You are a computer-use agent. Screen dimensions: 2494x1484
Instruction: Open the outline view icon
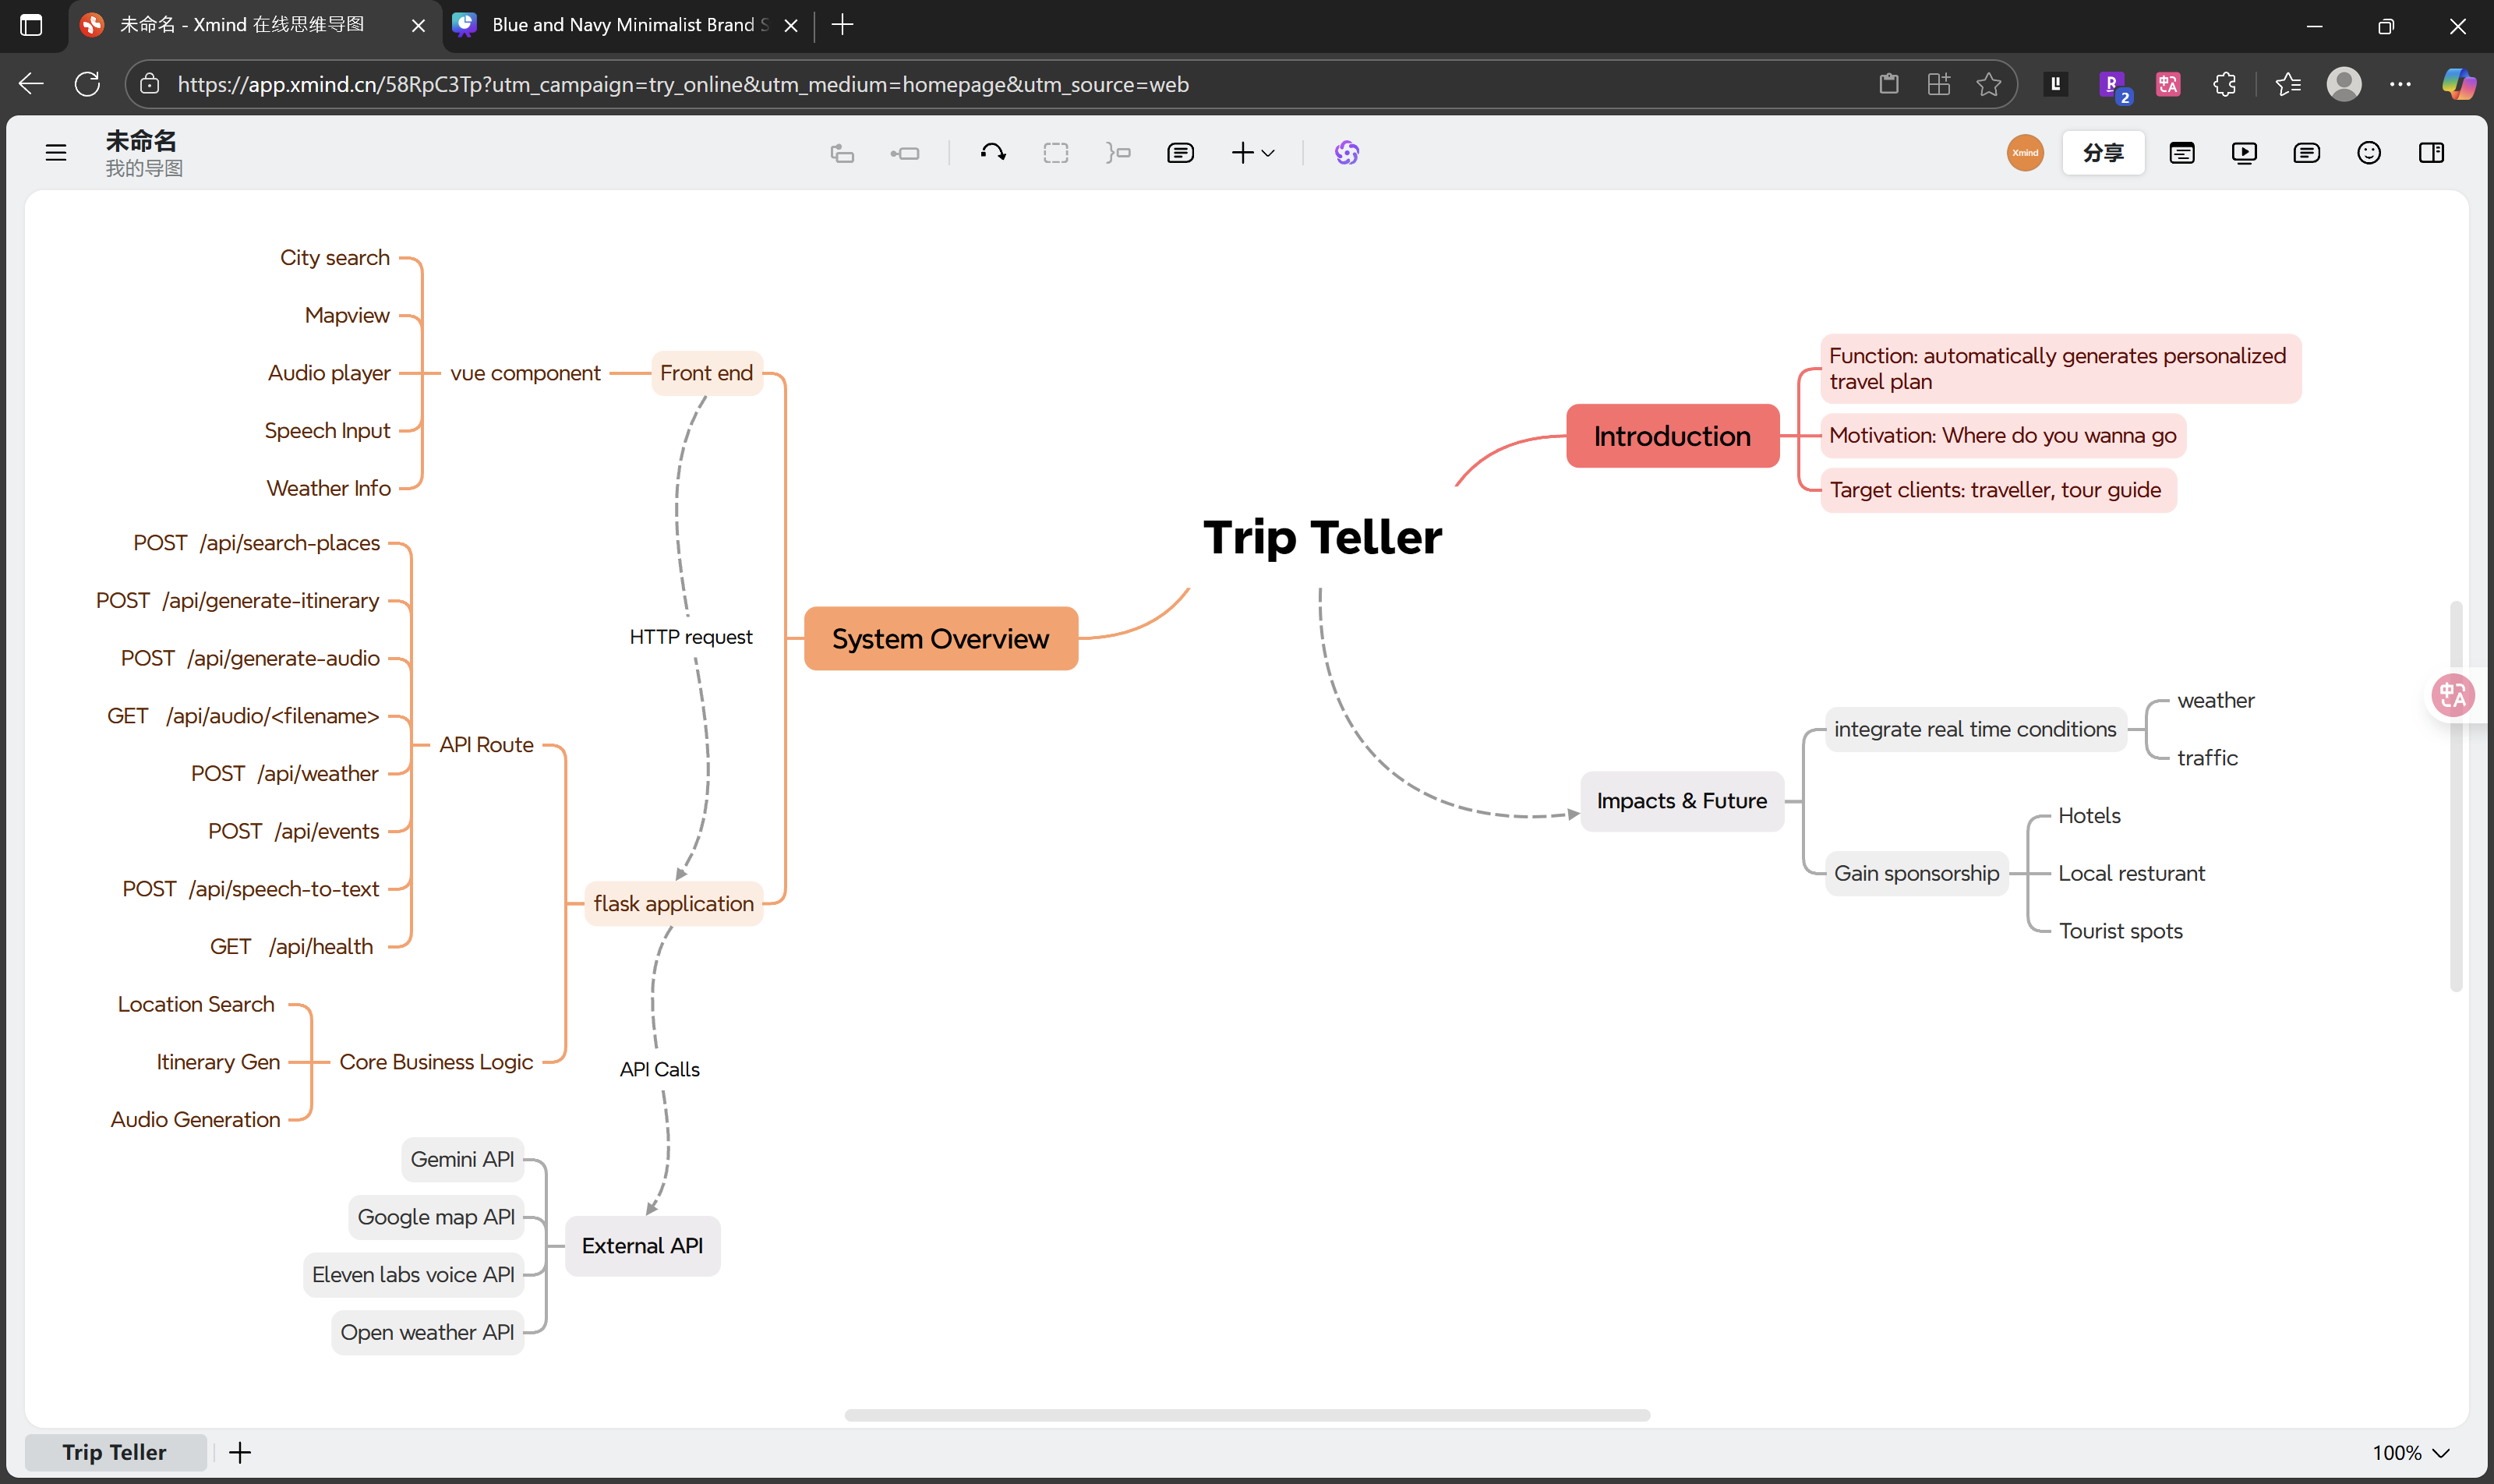click(2182, 153)
